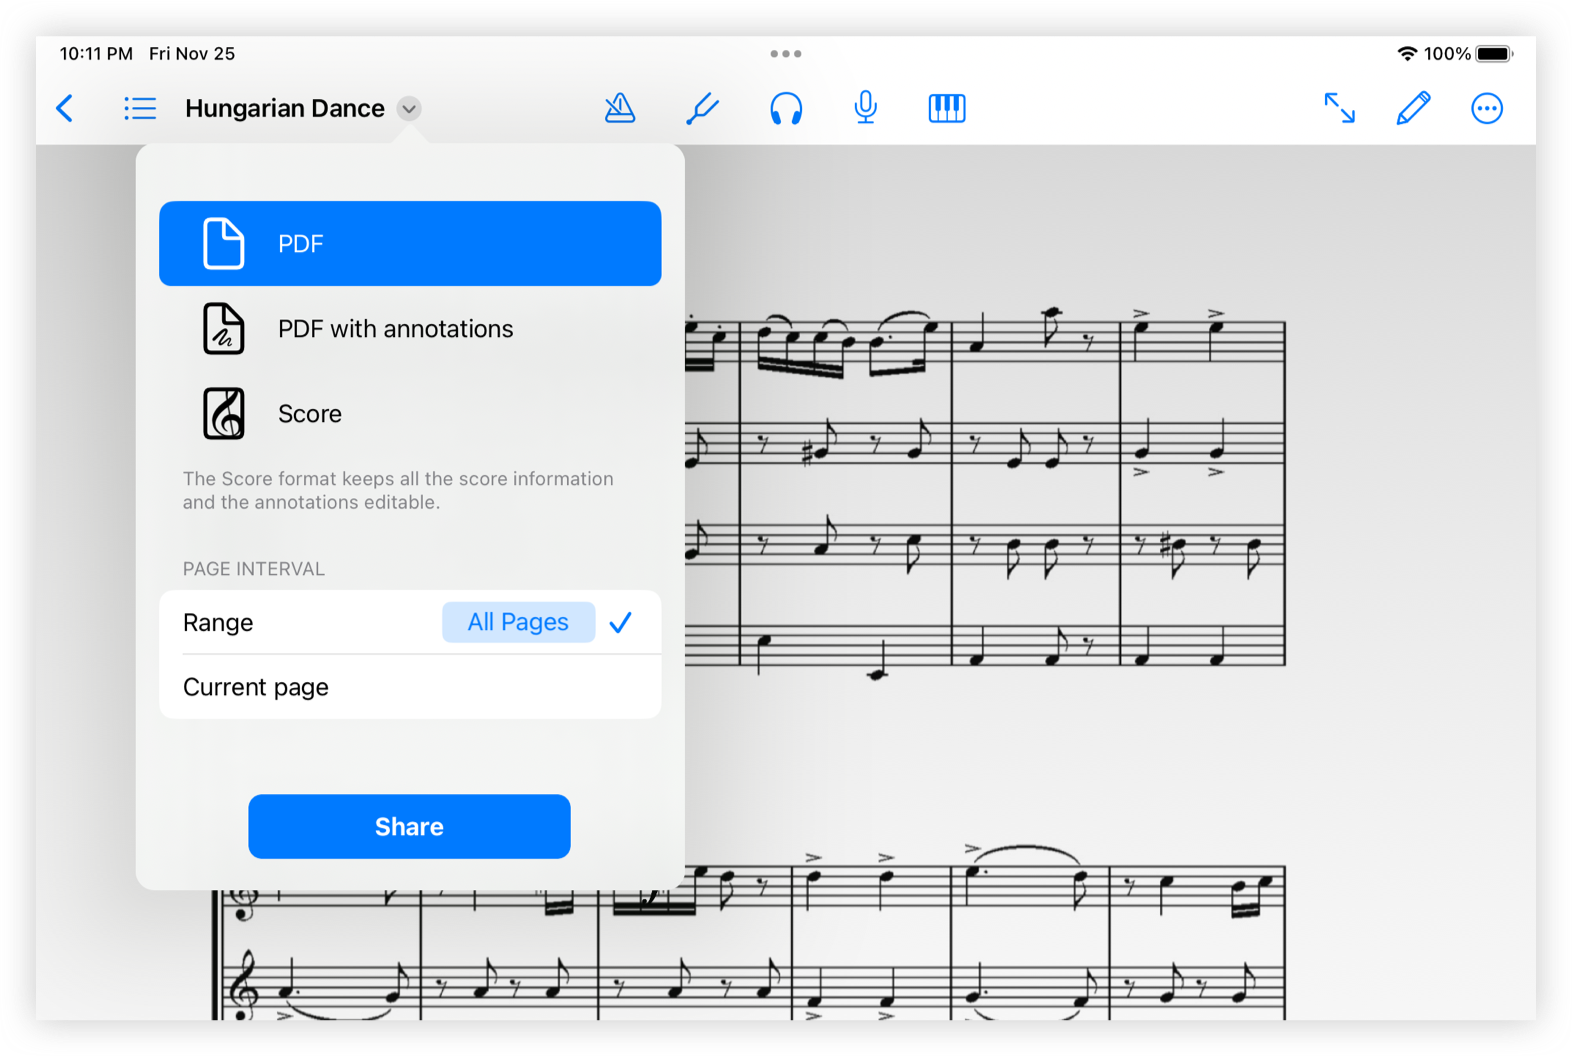Open the list view icon
Image resolution: width=1572 pixels, height=1056 pixels.
pos(140,108)
